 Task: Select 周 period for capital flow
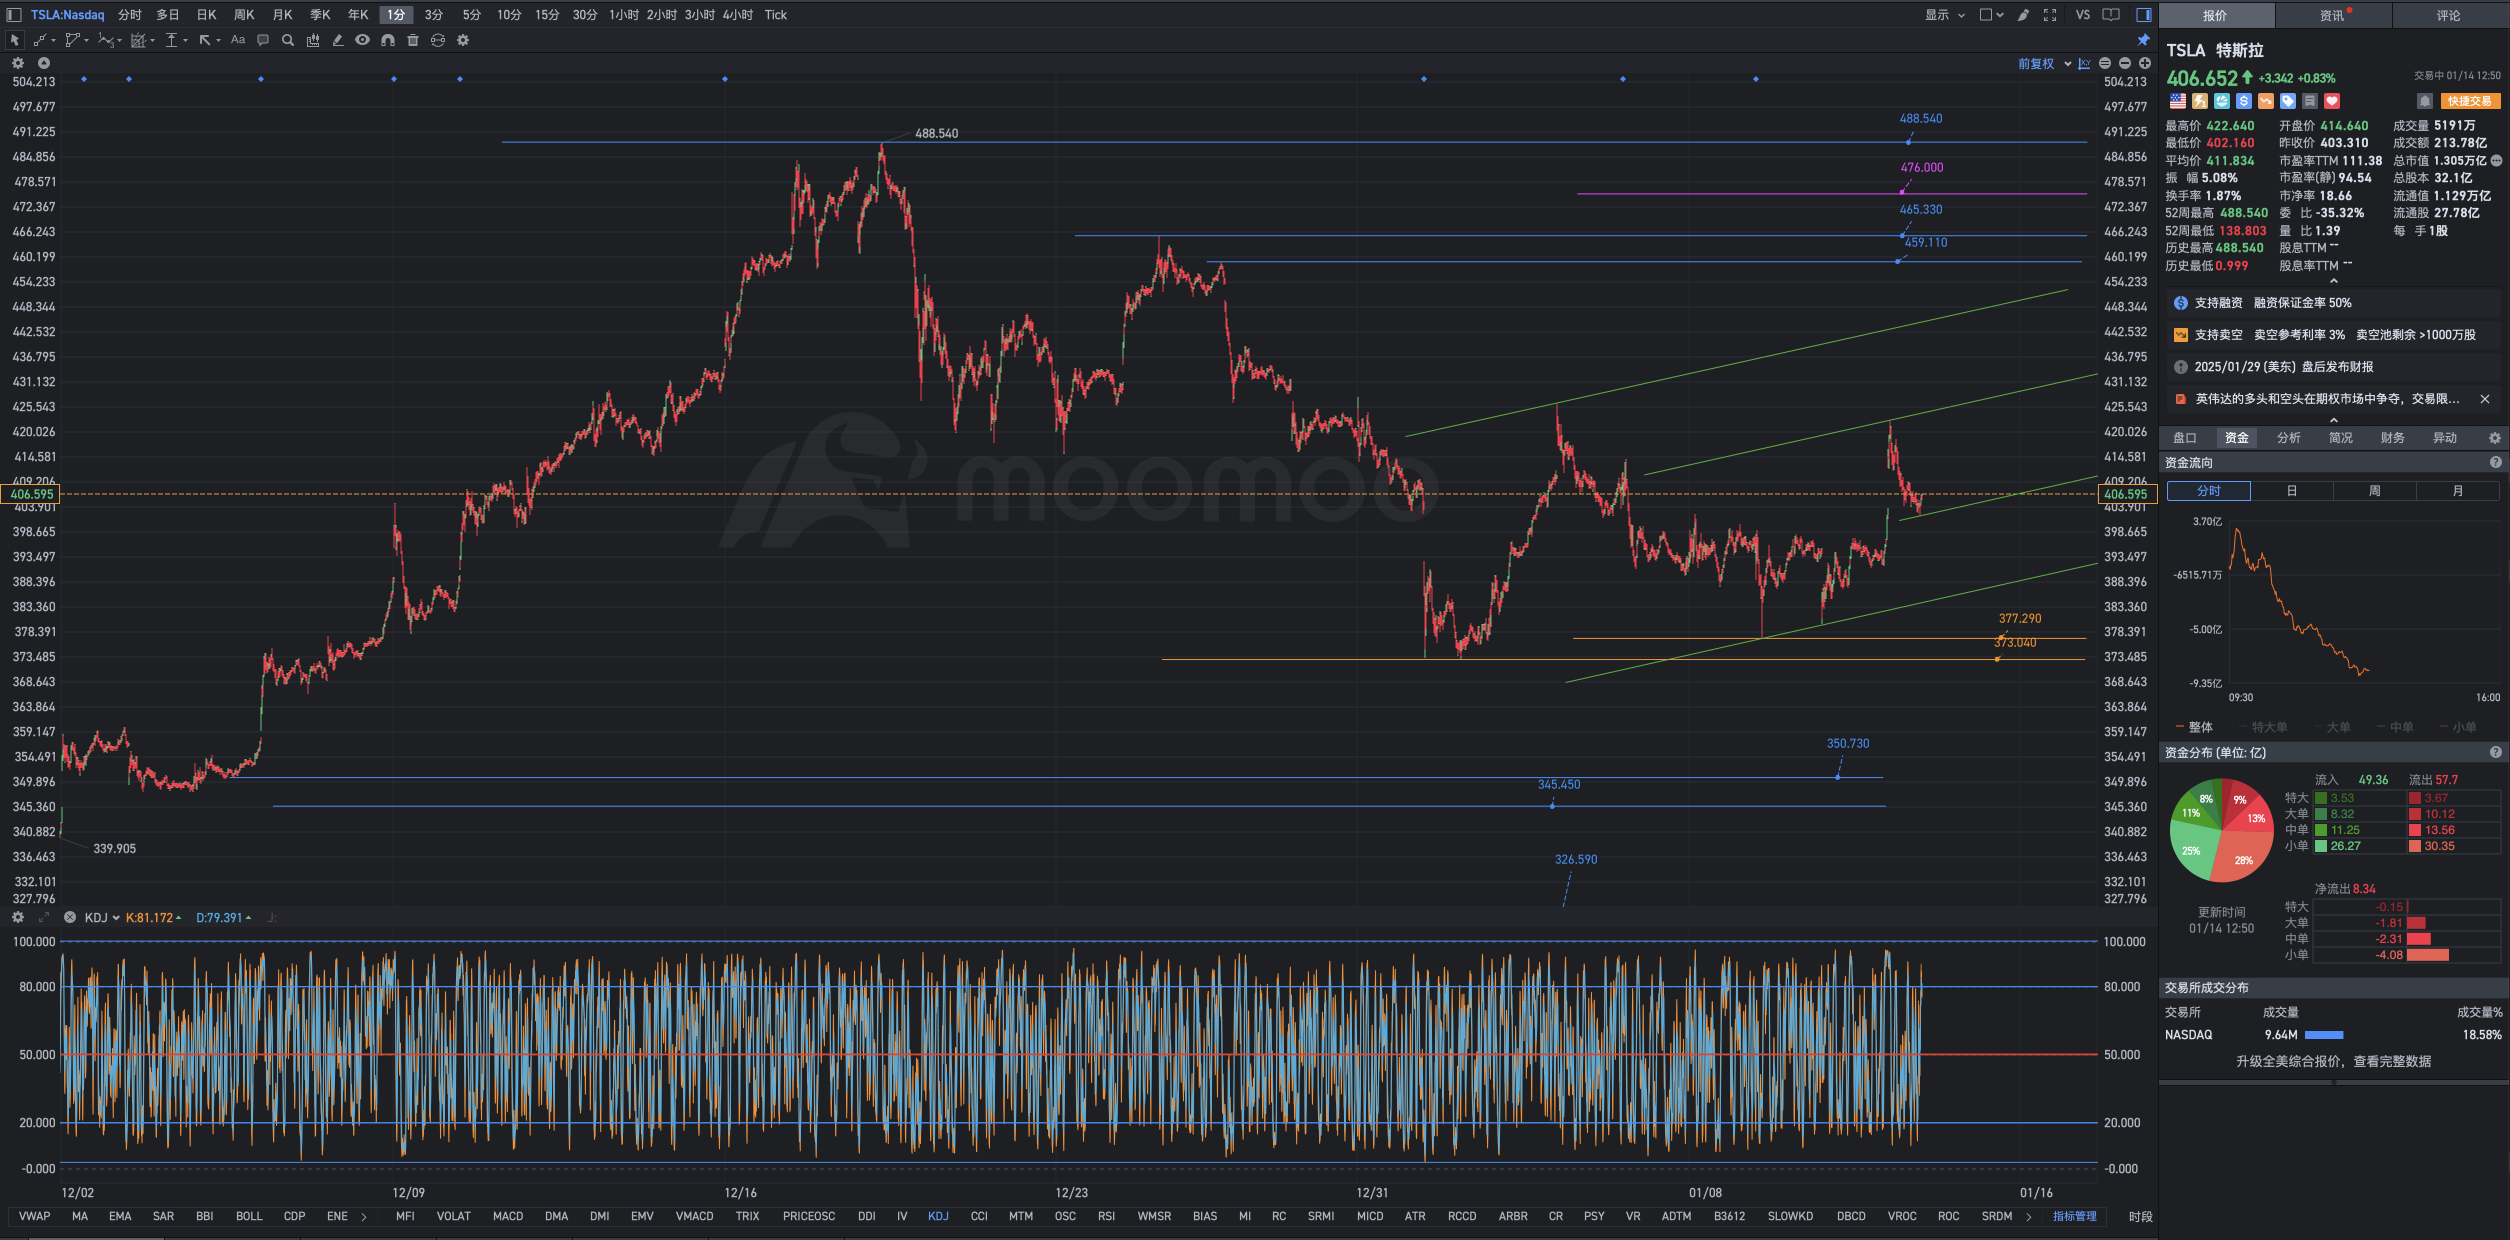point(2374,491)
